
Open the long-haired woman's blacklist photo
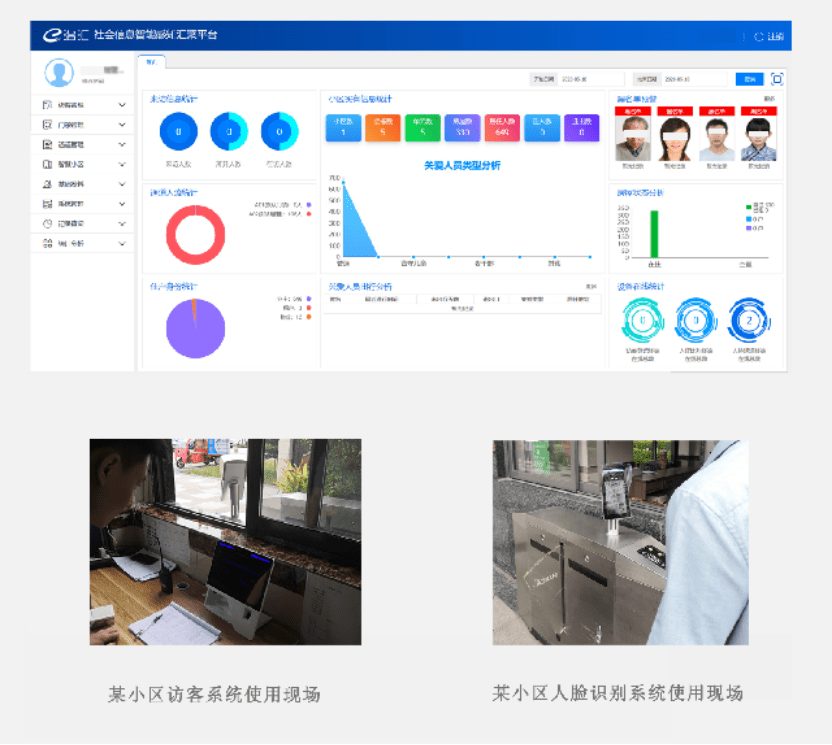(x=674, y=138)
